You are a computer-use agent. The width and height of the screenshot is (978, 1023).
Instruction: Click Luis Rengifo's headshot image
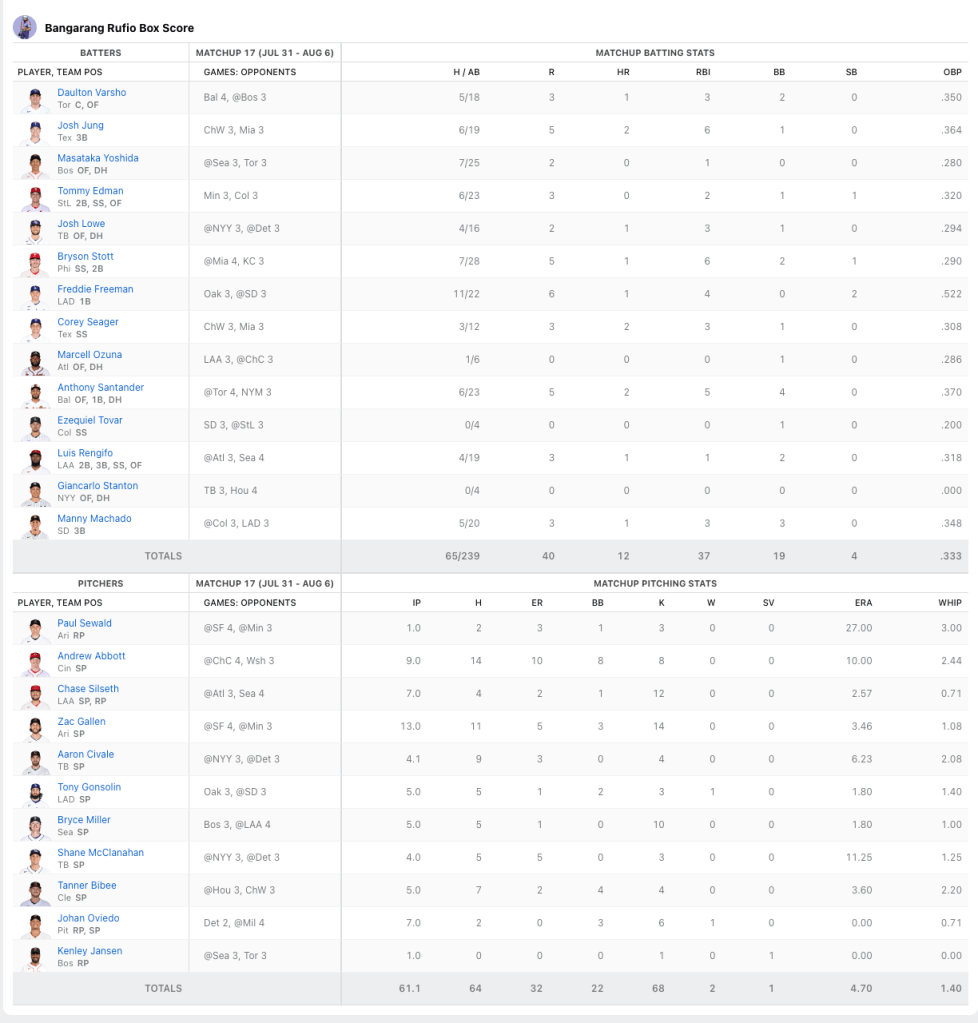pyautogui.click(x=36, y=460)
